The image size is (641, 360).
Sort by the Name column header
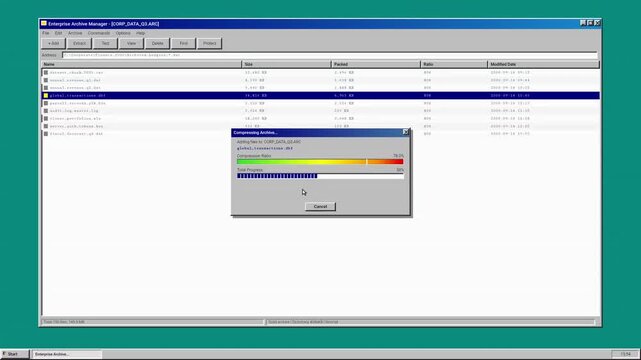(x=141, y=64)
